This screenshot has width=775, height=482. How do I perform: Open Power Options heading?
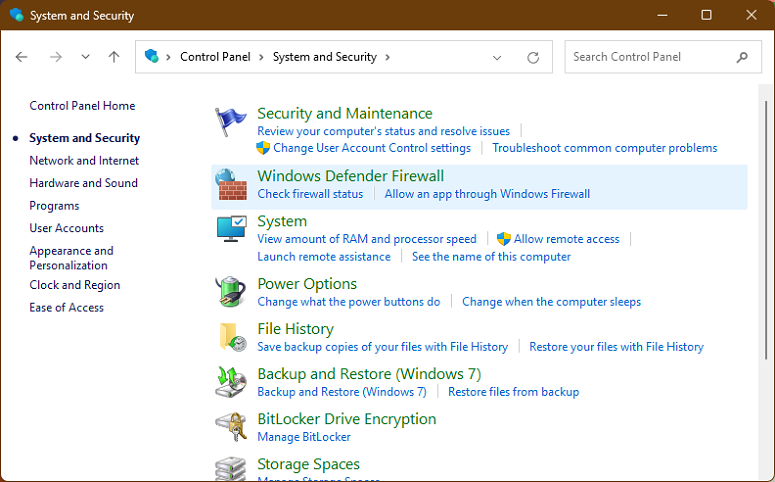coord(307,284)
